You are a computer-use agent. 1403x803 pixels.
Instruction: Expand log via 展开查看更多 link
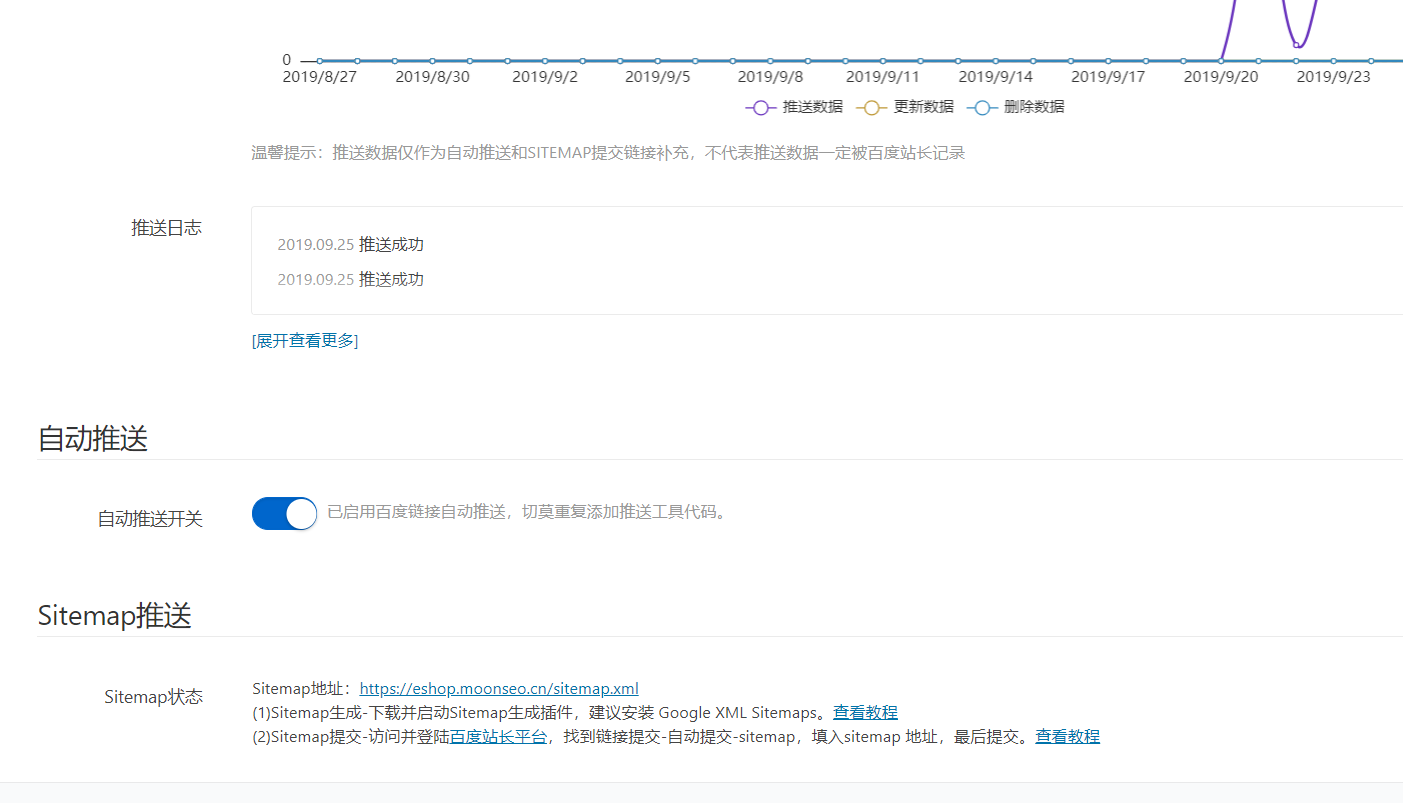click(305, 341)
